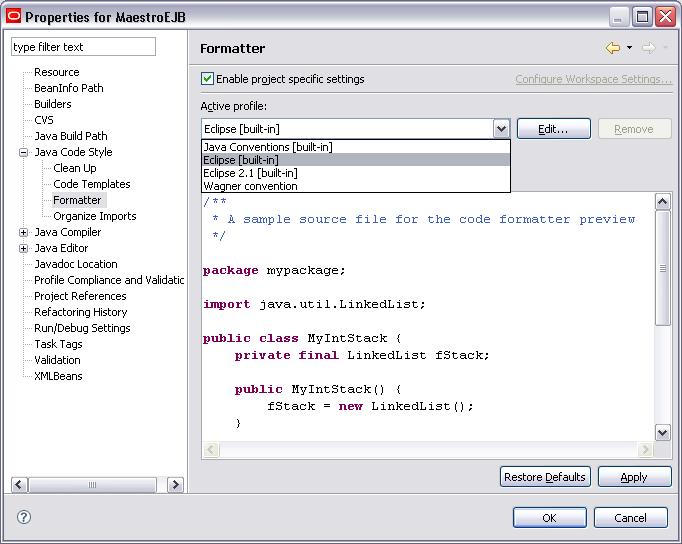Click the Oracle icon in title bar

(13, 17)
